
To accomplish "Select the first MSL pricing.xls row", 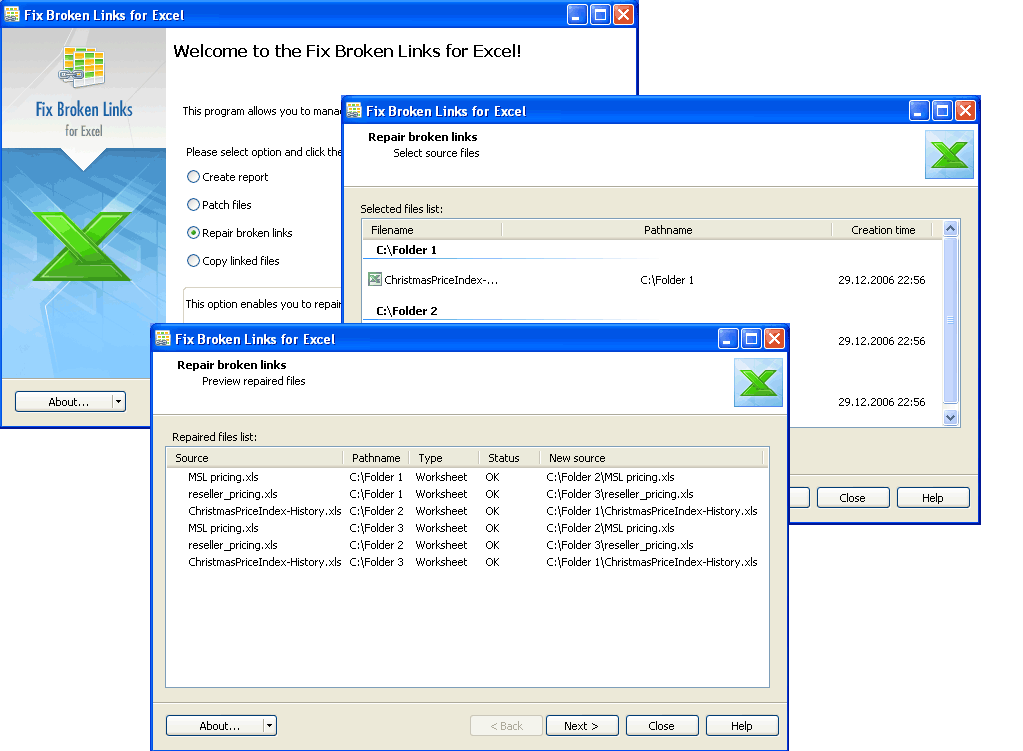I will click(223, 477).
